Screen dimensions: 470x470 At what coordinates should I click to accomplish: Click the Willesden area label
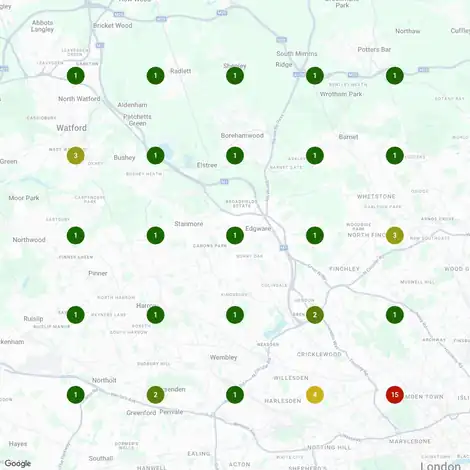[291, 378]
